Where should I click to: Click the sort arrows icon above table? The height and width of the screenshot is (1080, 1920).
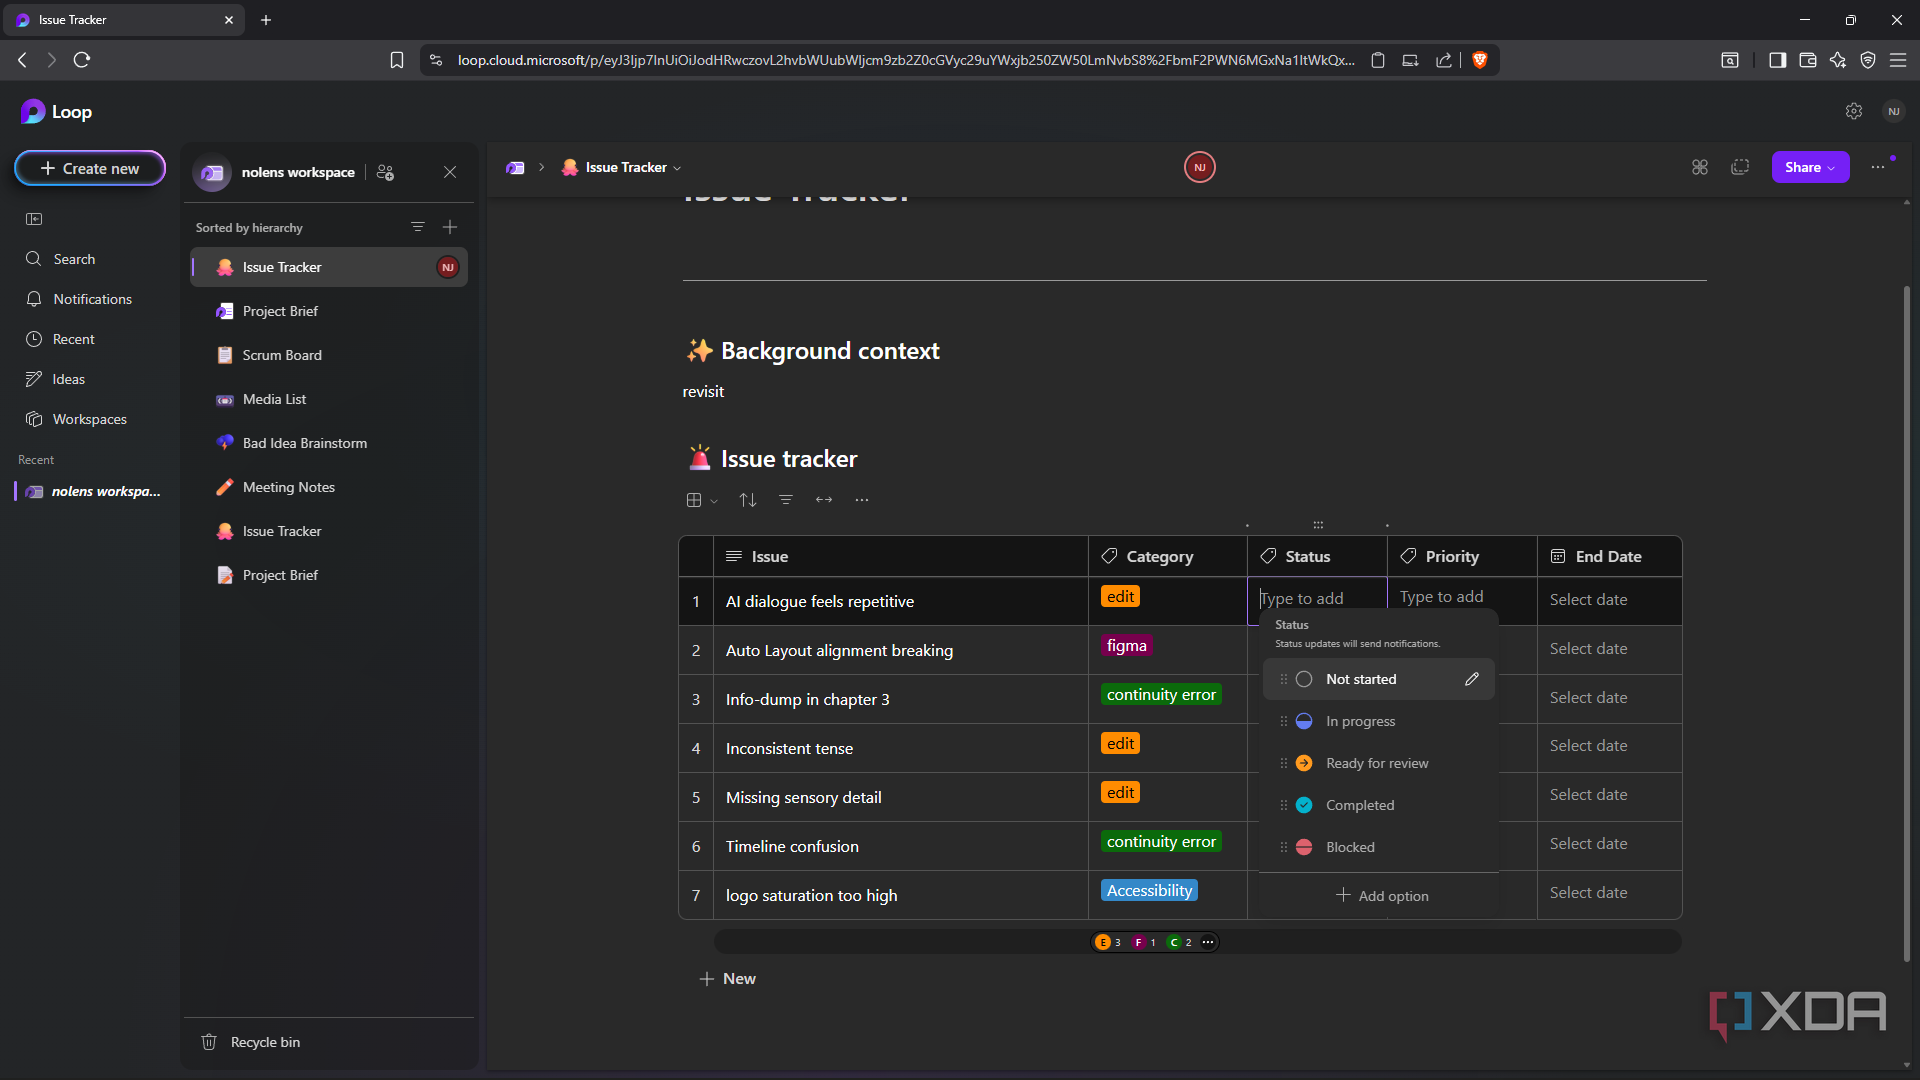(748, 500)
